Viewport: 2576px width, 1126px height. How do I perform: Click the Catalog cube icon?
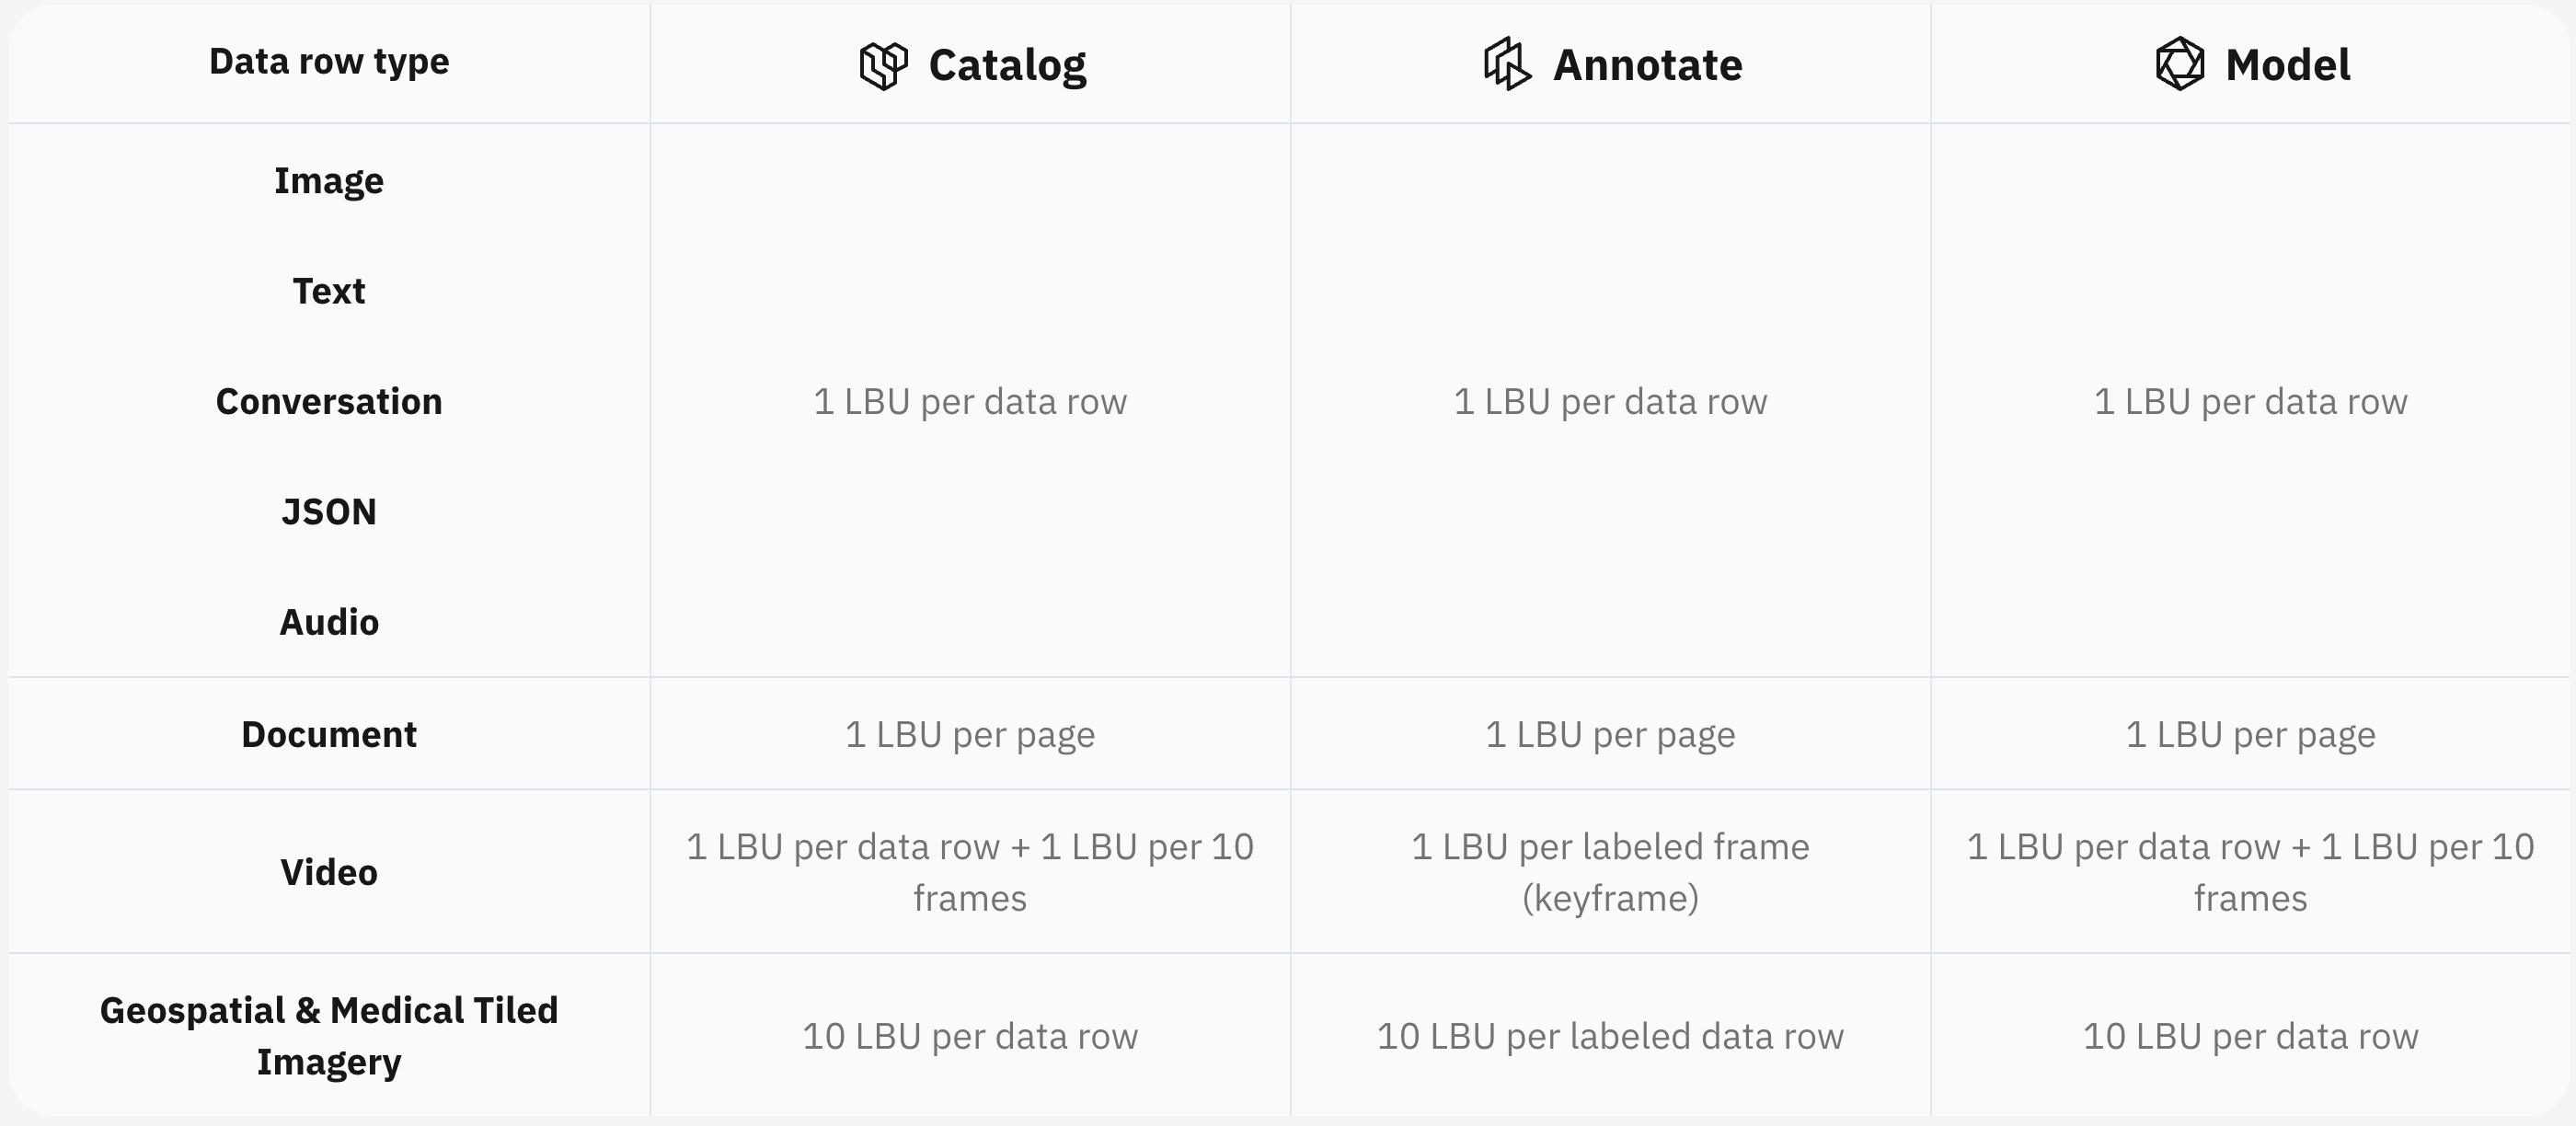[x=883, y=66]
